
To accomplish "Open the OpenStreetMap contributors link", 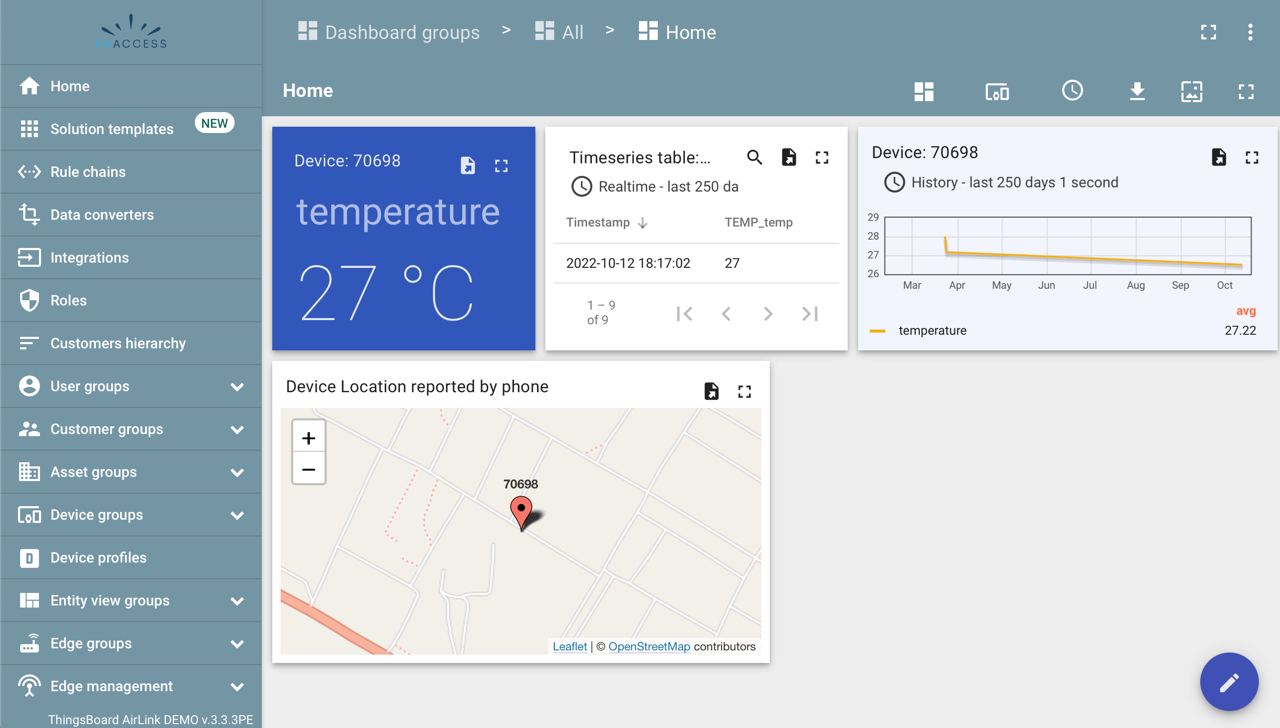I will tap(649, 646).
